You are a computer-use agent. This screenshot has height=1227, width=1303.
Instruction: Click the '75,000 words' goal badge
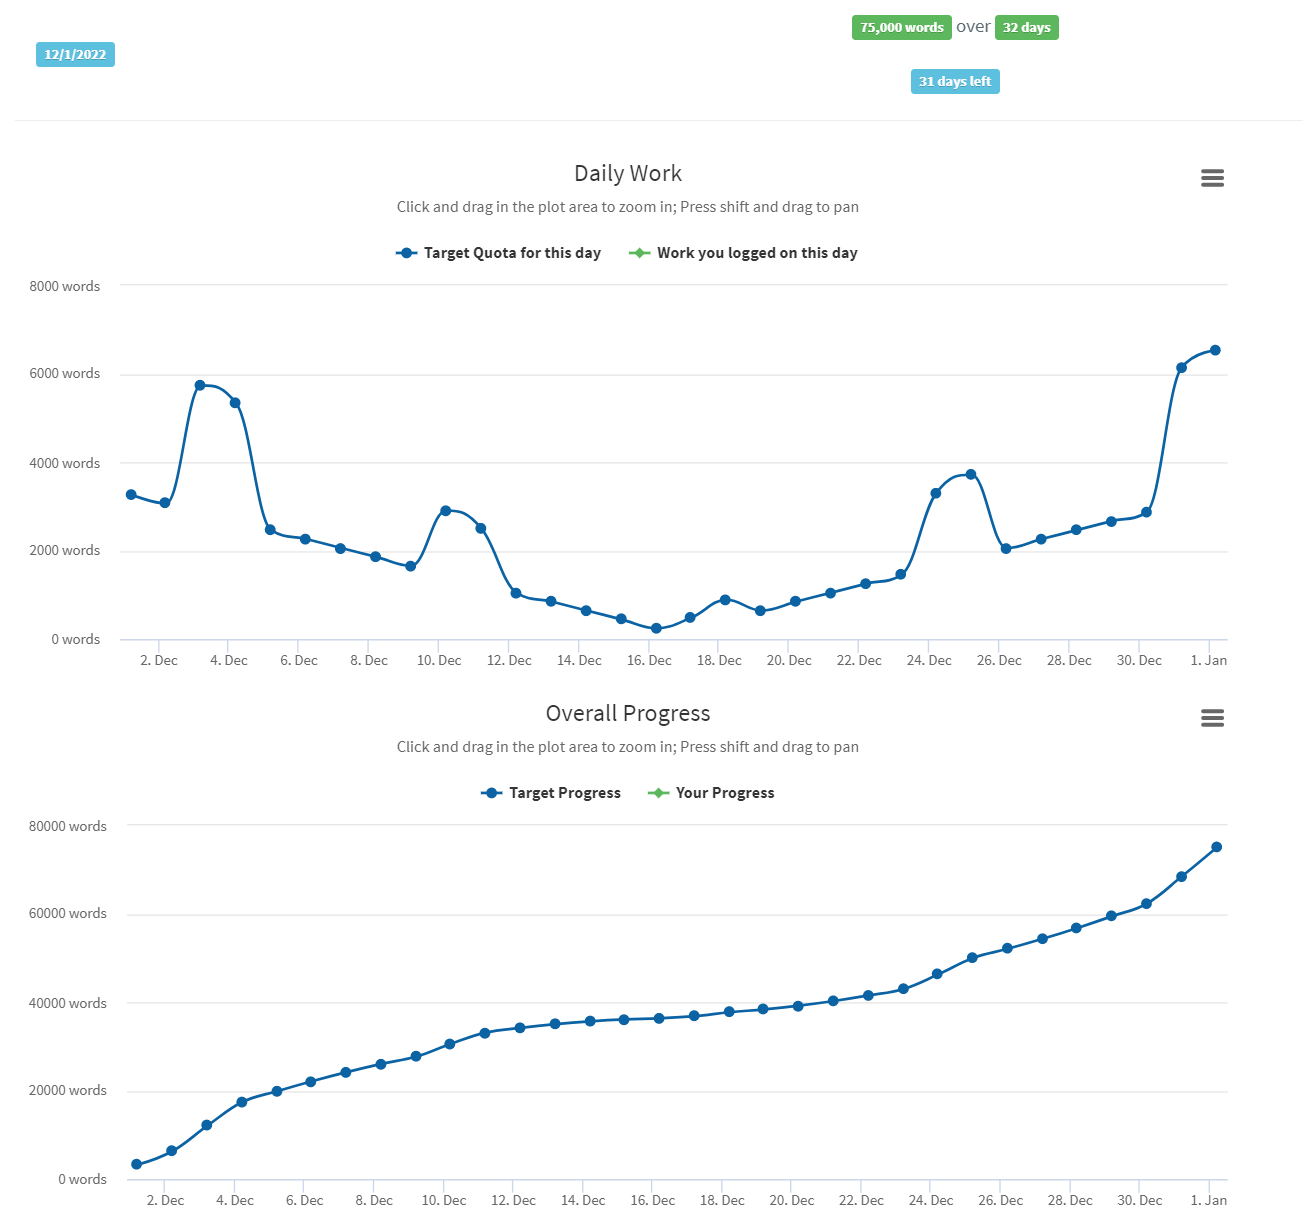tap(901, 27)
